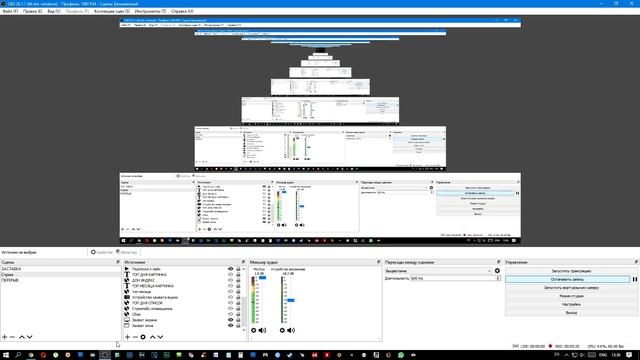Viewport: 640px width, 360px height.
Task: Show the ДОН ЯНДЕКС source
Action: (231, 280)
